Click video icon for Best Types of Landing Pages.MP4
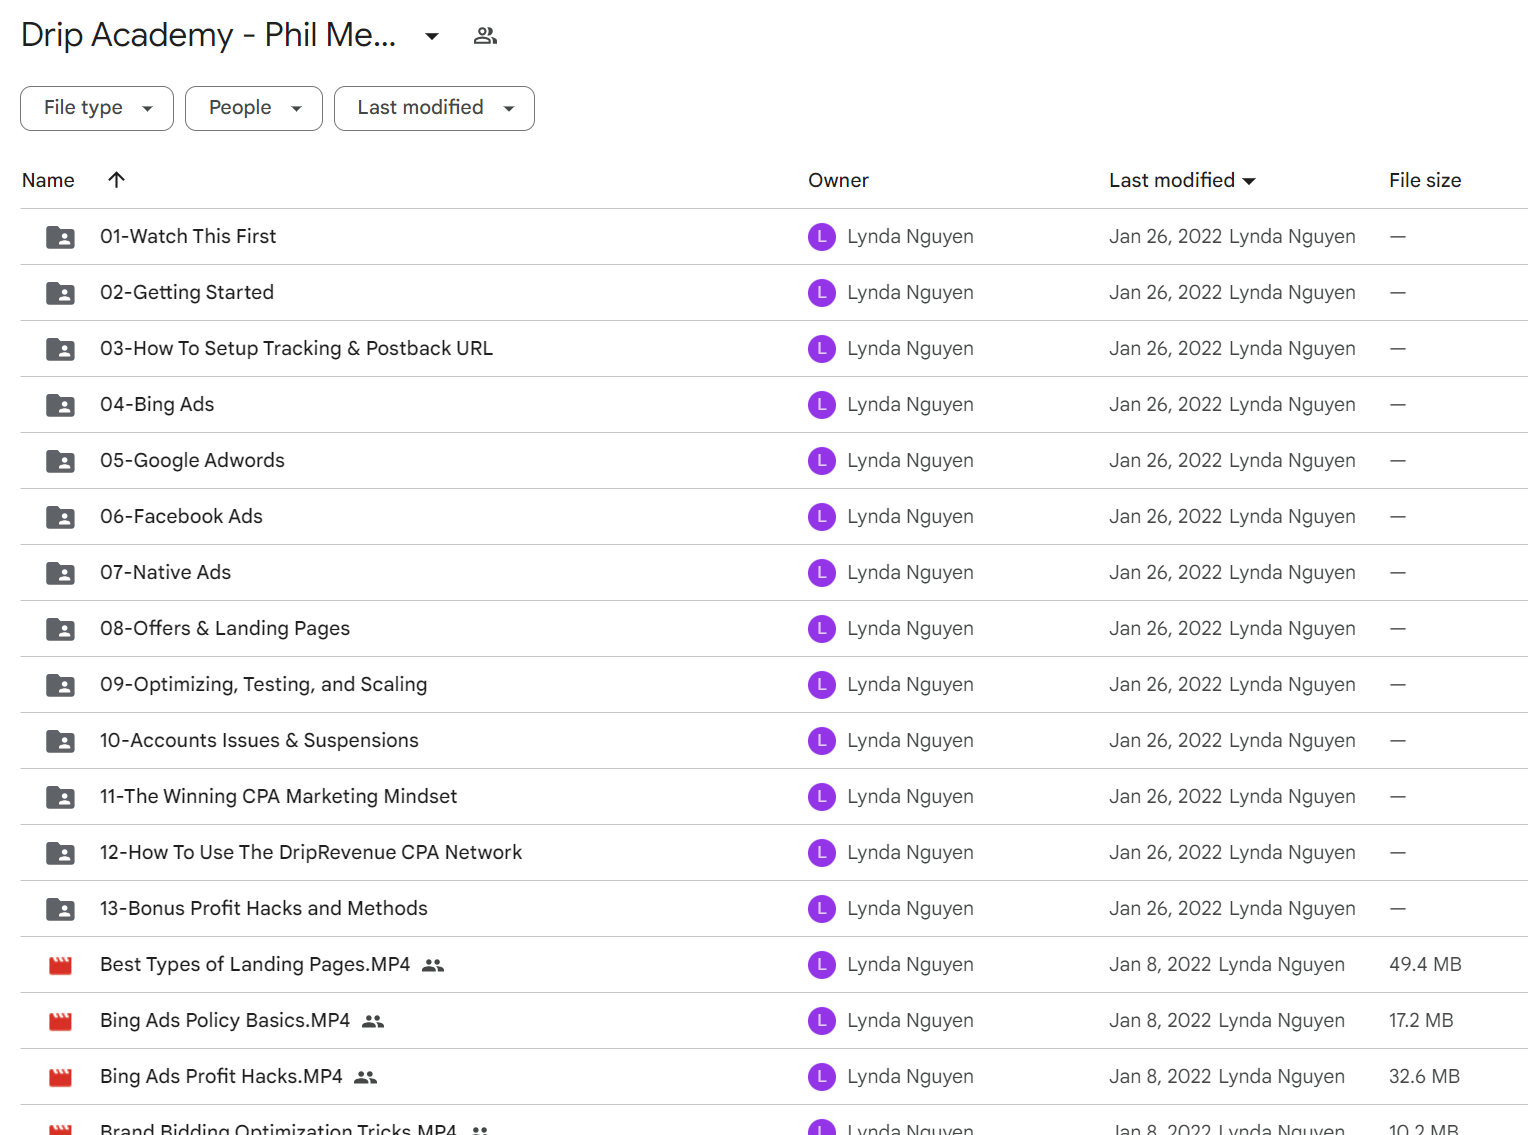The image size is (1528, 1135). (60, 965)
